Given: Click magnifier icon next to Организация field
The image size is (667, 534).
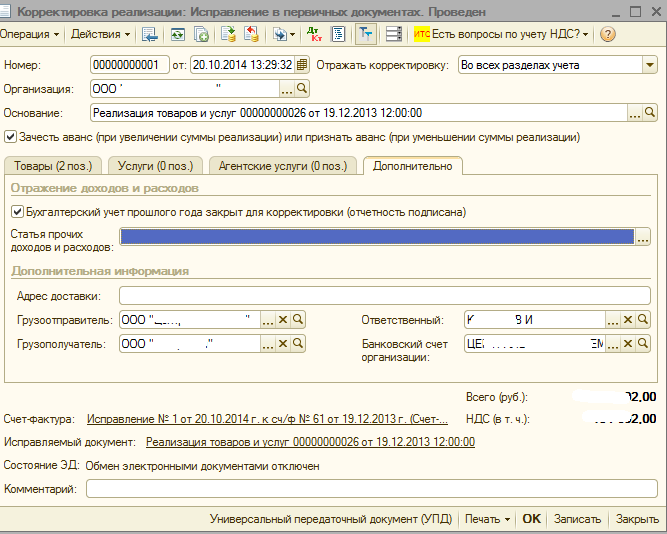Looking at the screenshot, I should point(302,89).
